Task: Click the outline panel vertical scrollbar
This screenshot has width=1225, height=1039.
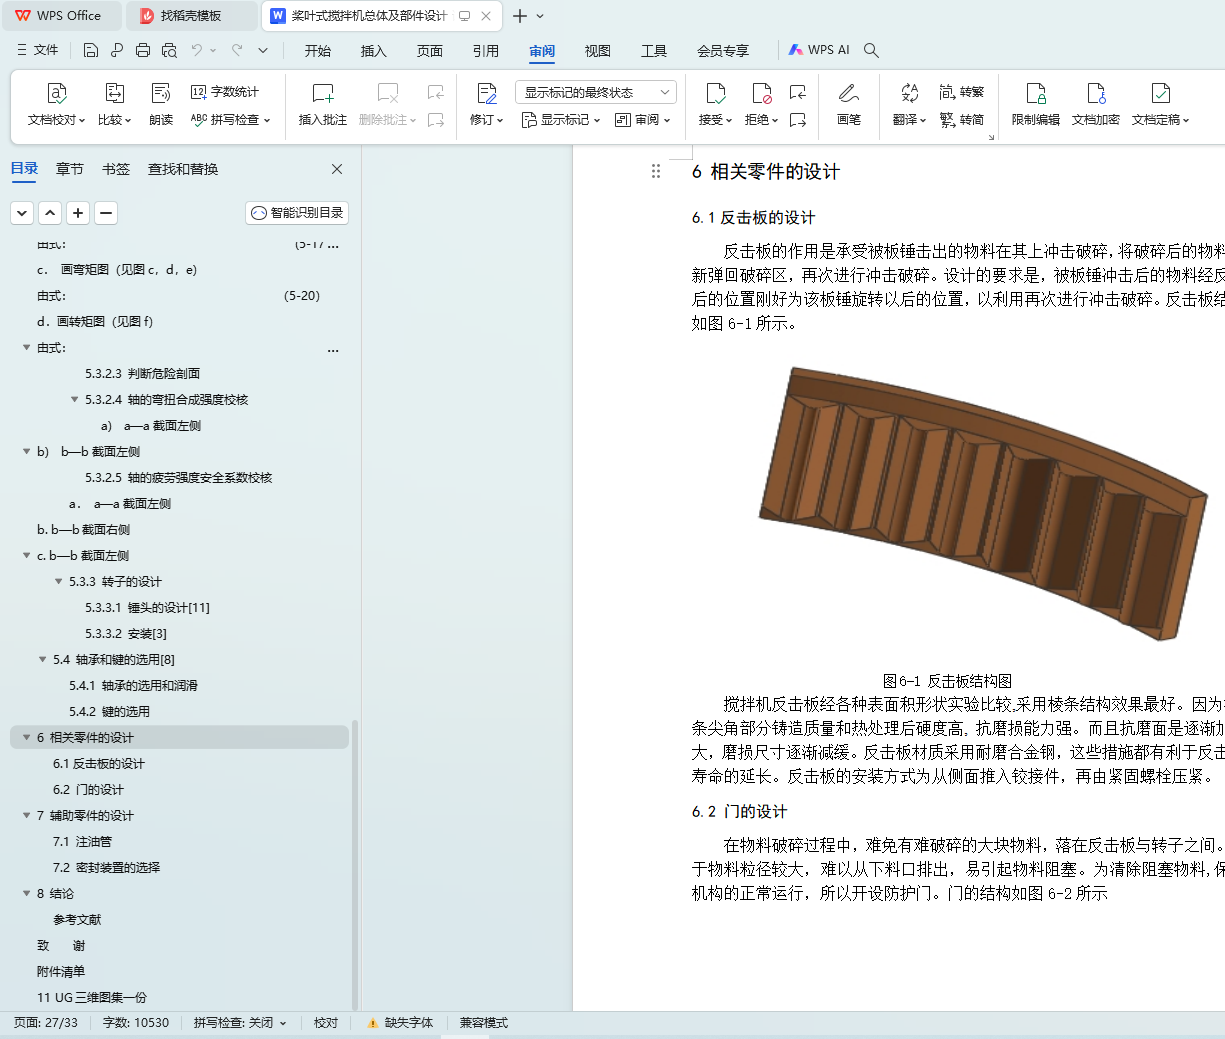Action: (355, 866)
